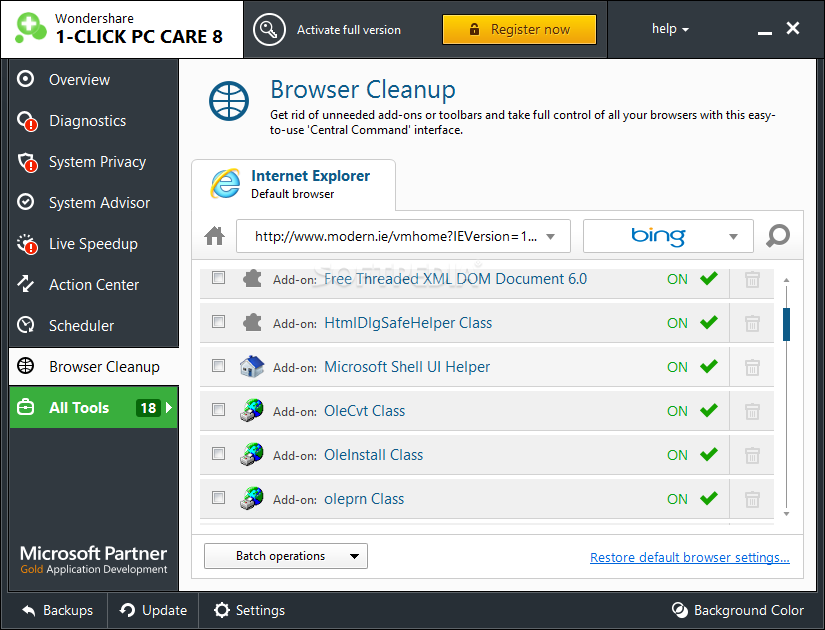Toggle ON status for oleprn Class

pyautogui.click(x=692, y=498)
